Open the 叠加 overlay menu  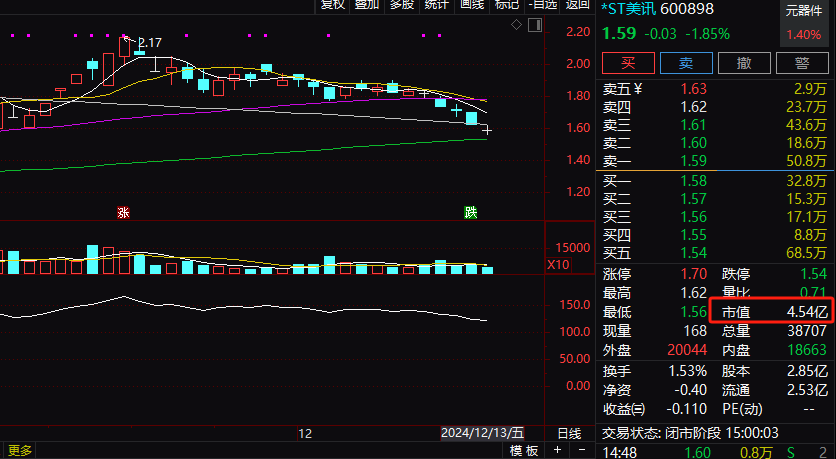coord(367,5)
